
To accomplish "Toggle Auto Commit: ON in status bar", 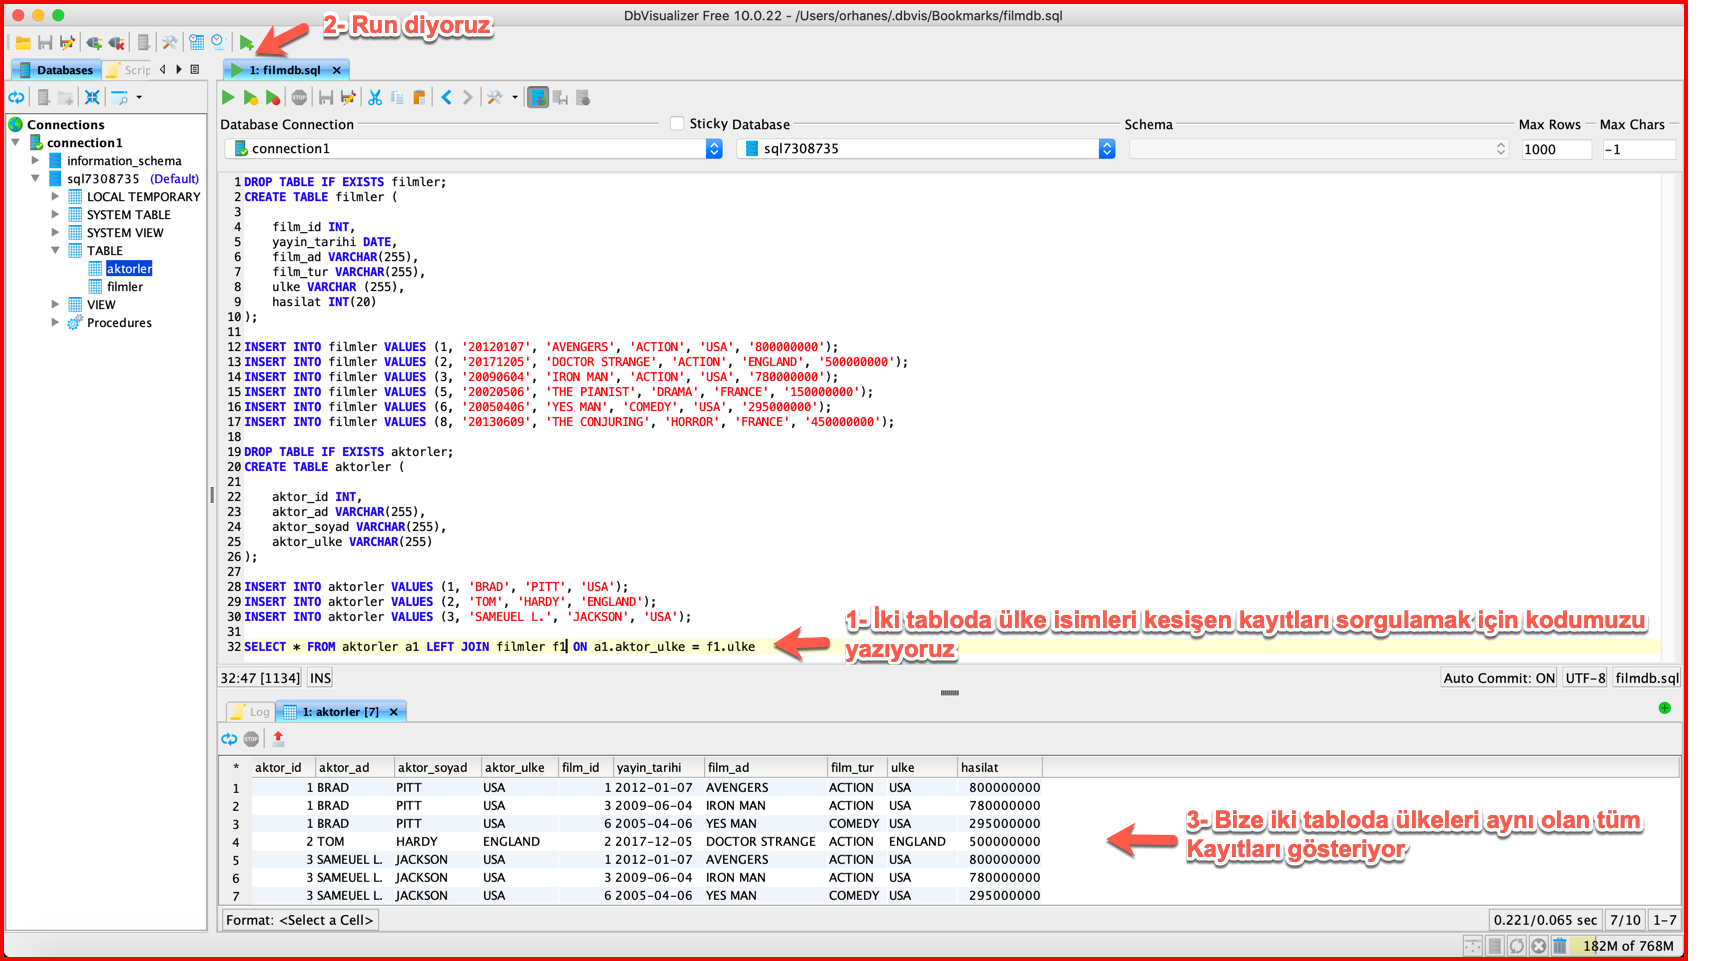I will pyautogui.click(x=1499, y=678).
